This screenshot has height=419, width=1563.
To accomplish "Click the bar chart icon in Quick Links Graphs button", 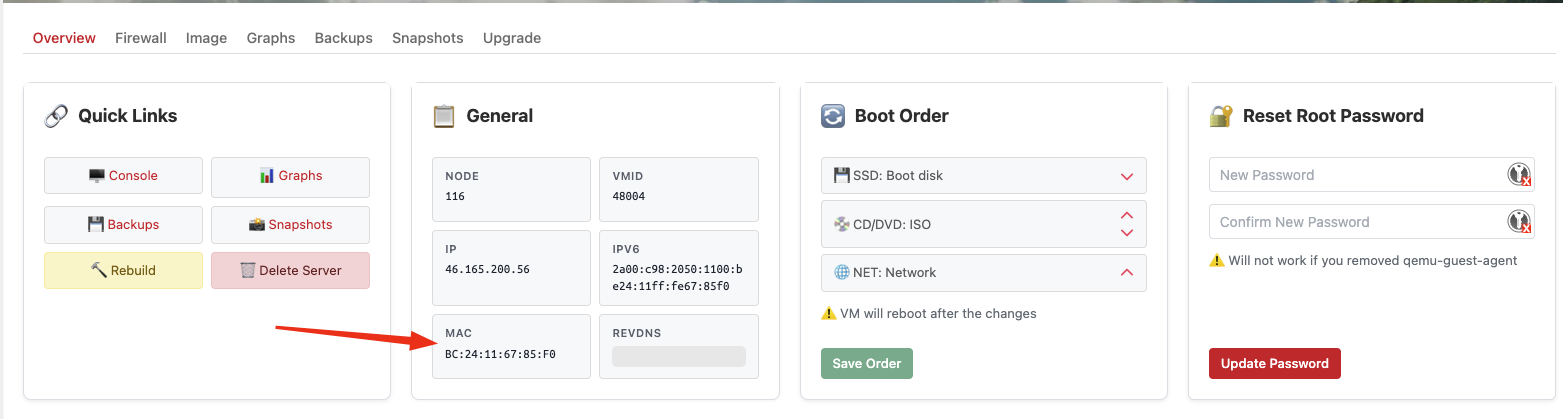I will [267, 176].
